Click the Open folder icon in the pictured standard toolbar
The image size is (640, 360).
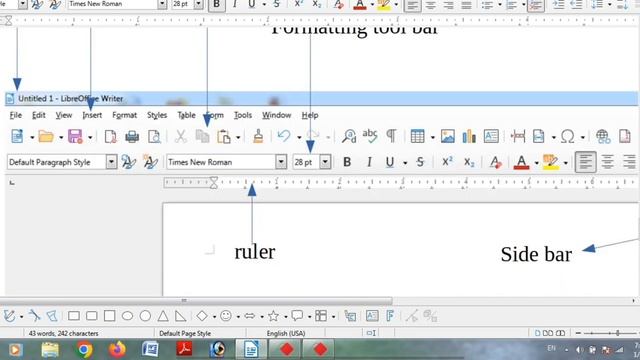coord(46,136)
